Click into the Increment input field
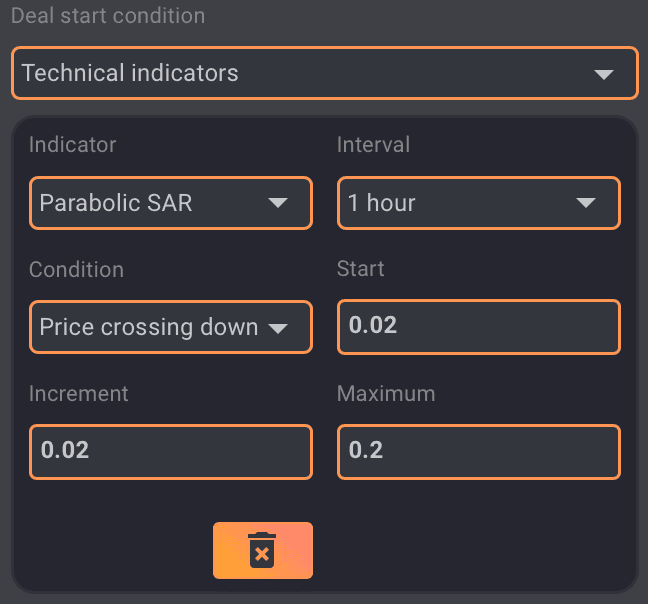Viewport: 648px width, 604px height. [x=170, y=451]
